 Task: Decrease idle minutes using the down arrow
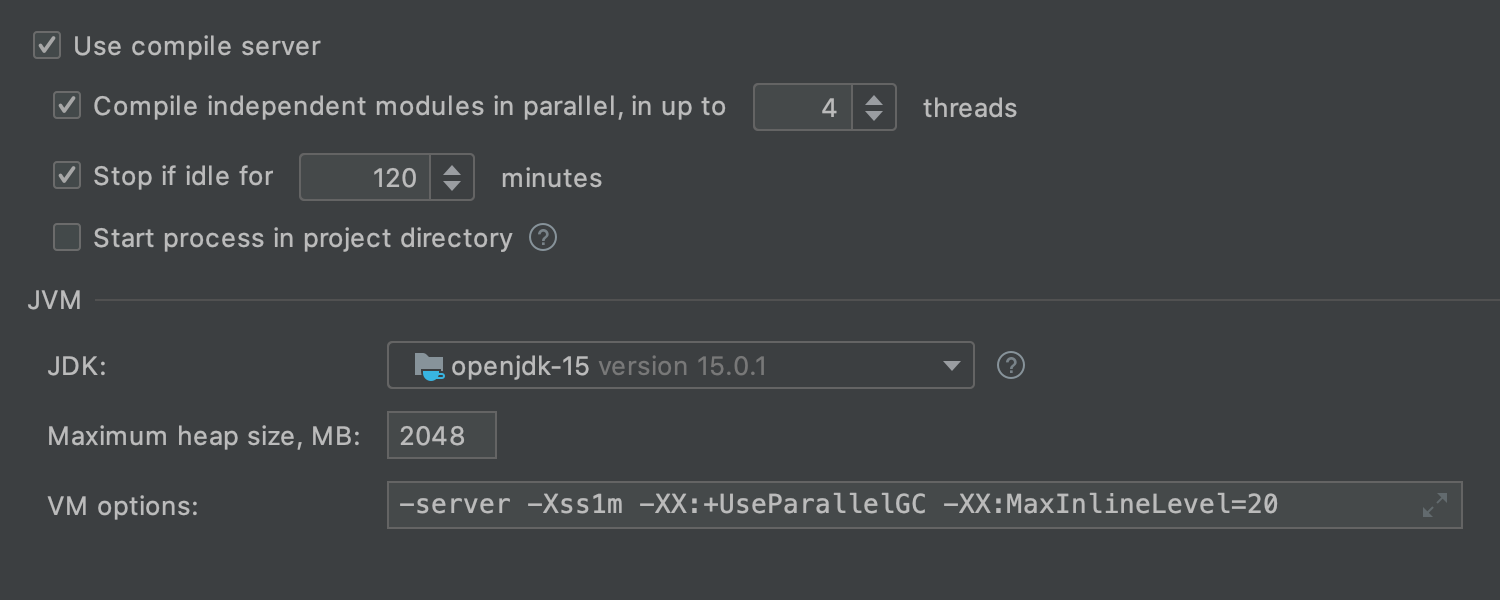[x=452, y=186]
